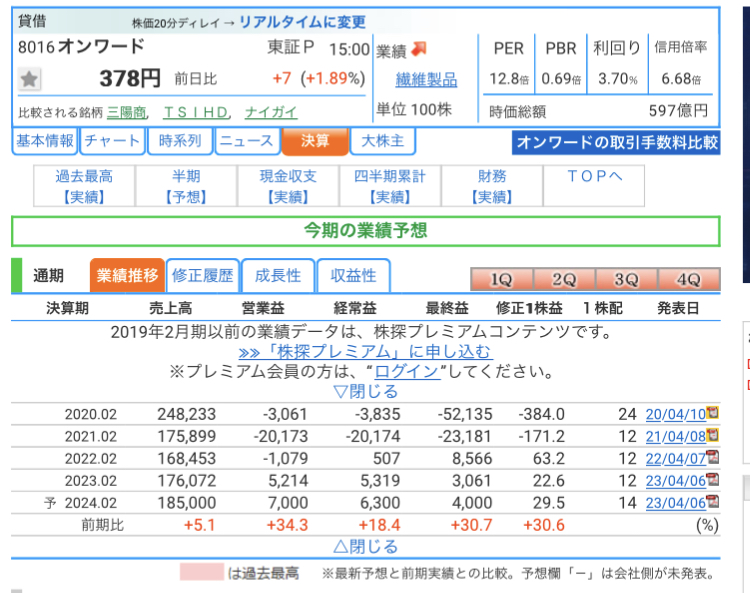Viewport: 750px width, 593px height.
Task: Open the PDF icon on the 2024.02 forecast row
Action: 713,501
